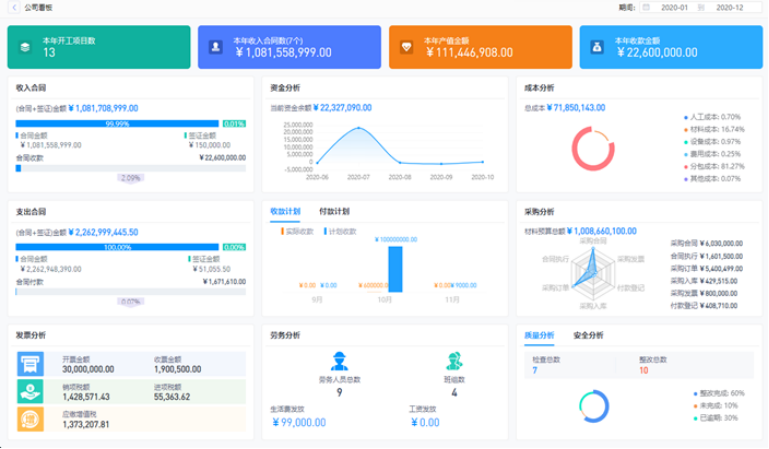Toggle the 计划收款 legend in the chart
The image size is (769, 449).
[x=342, y=231]
